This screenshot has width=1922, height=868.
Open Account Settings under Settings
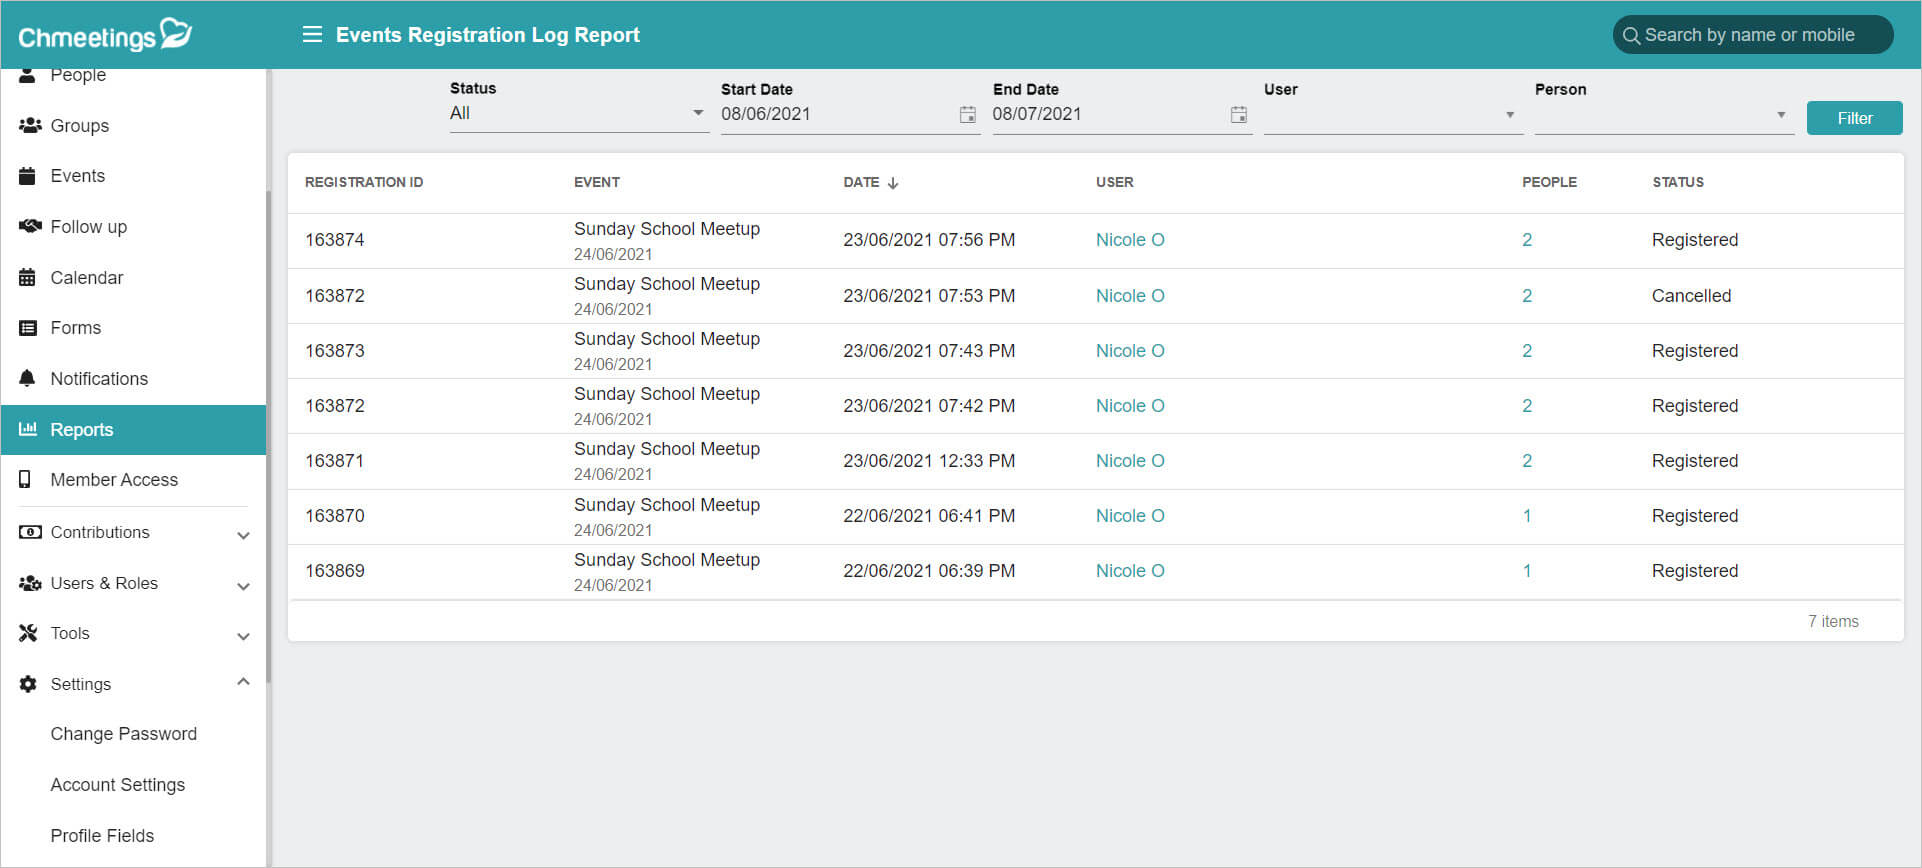[118, 785]
